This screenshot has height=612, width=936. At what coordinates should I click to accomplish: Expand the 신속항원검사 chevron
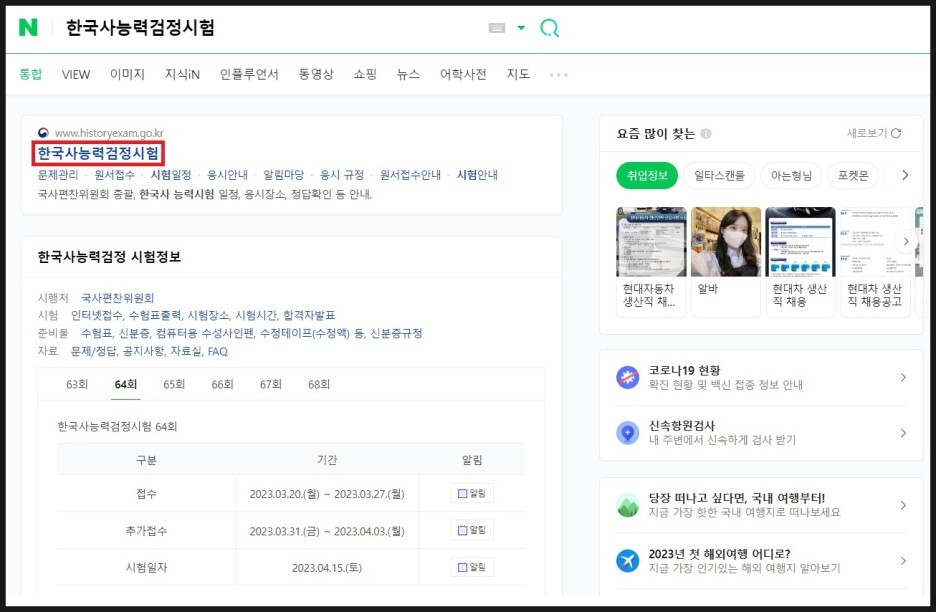coord(903,432)
